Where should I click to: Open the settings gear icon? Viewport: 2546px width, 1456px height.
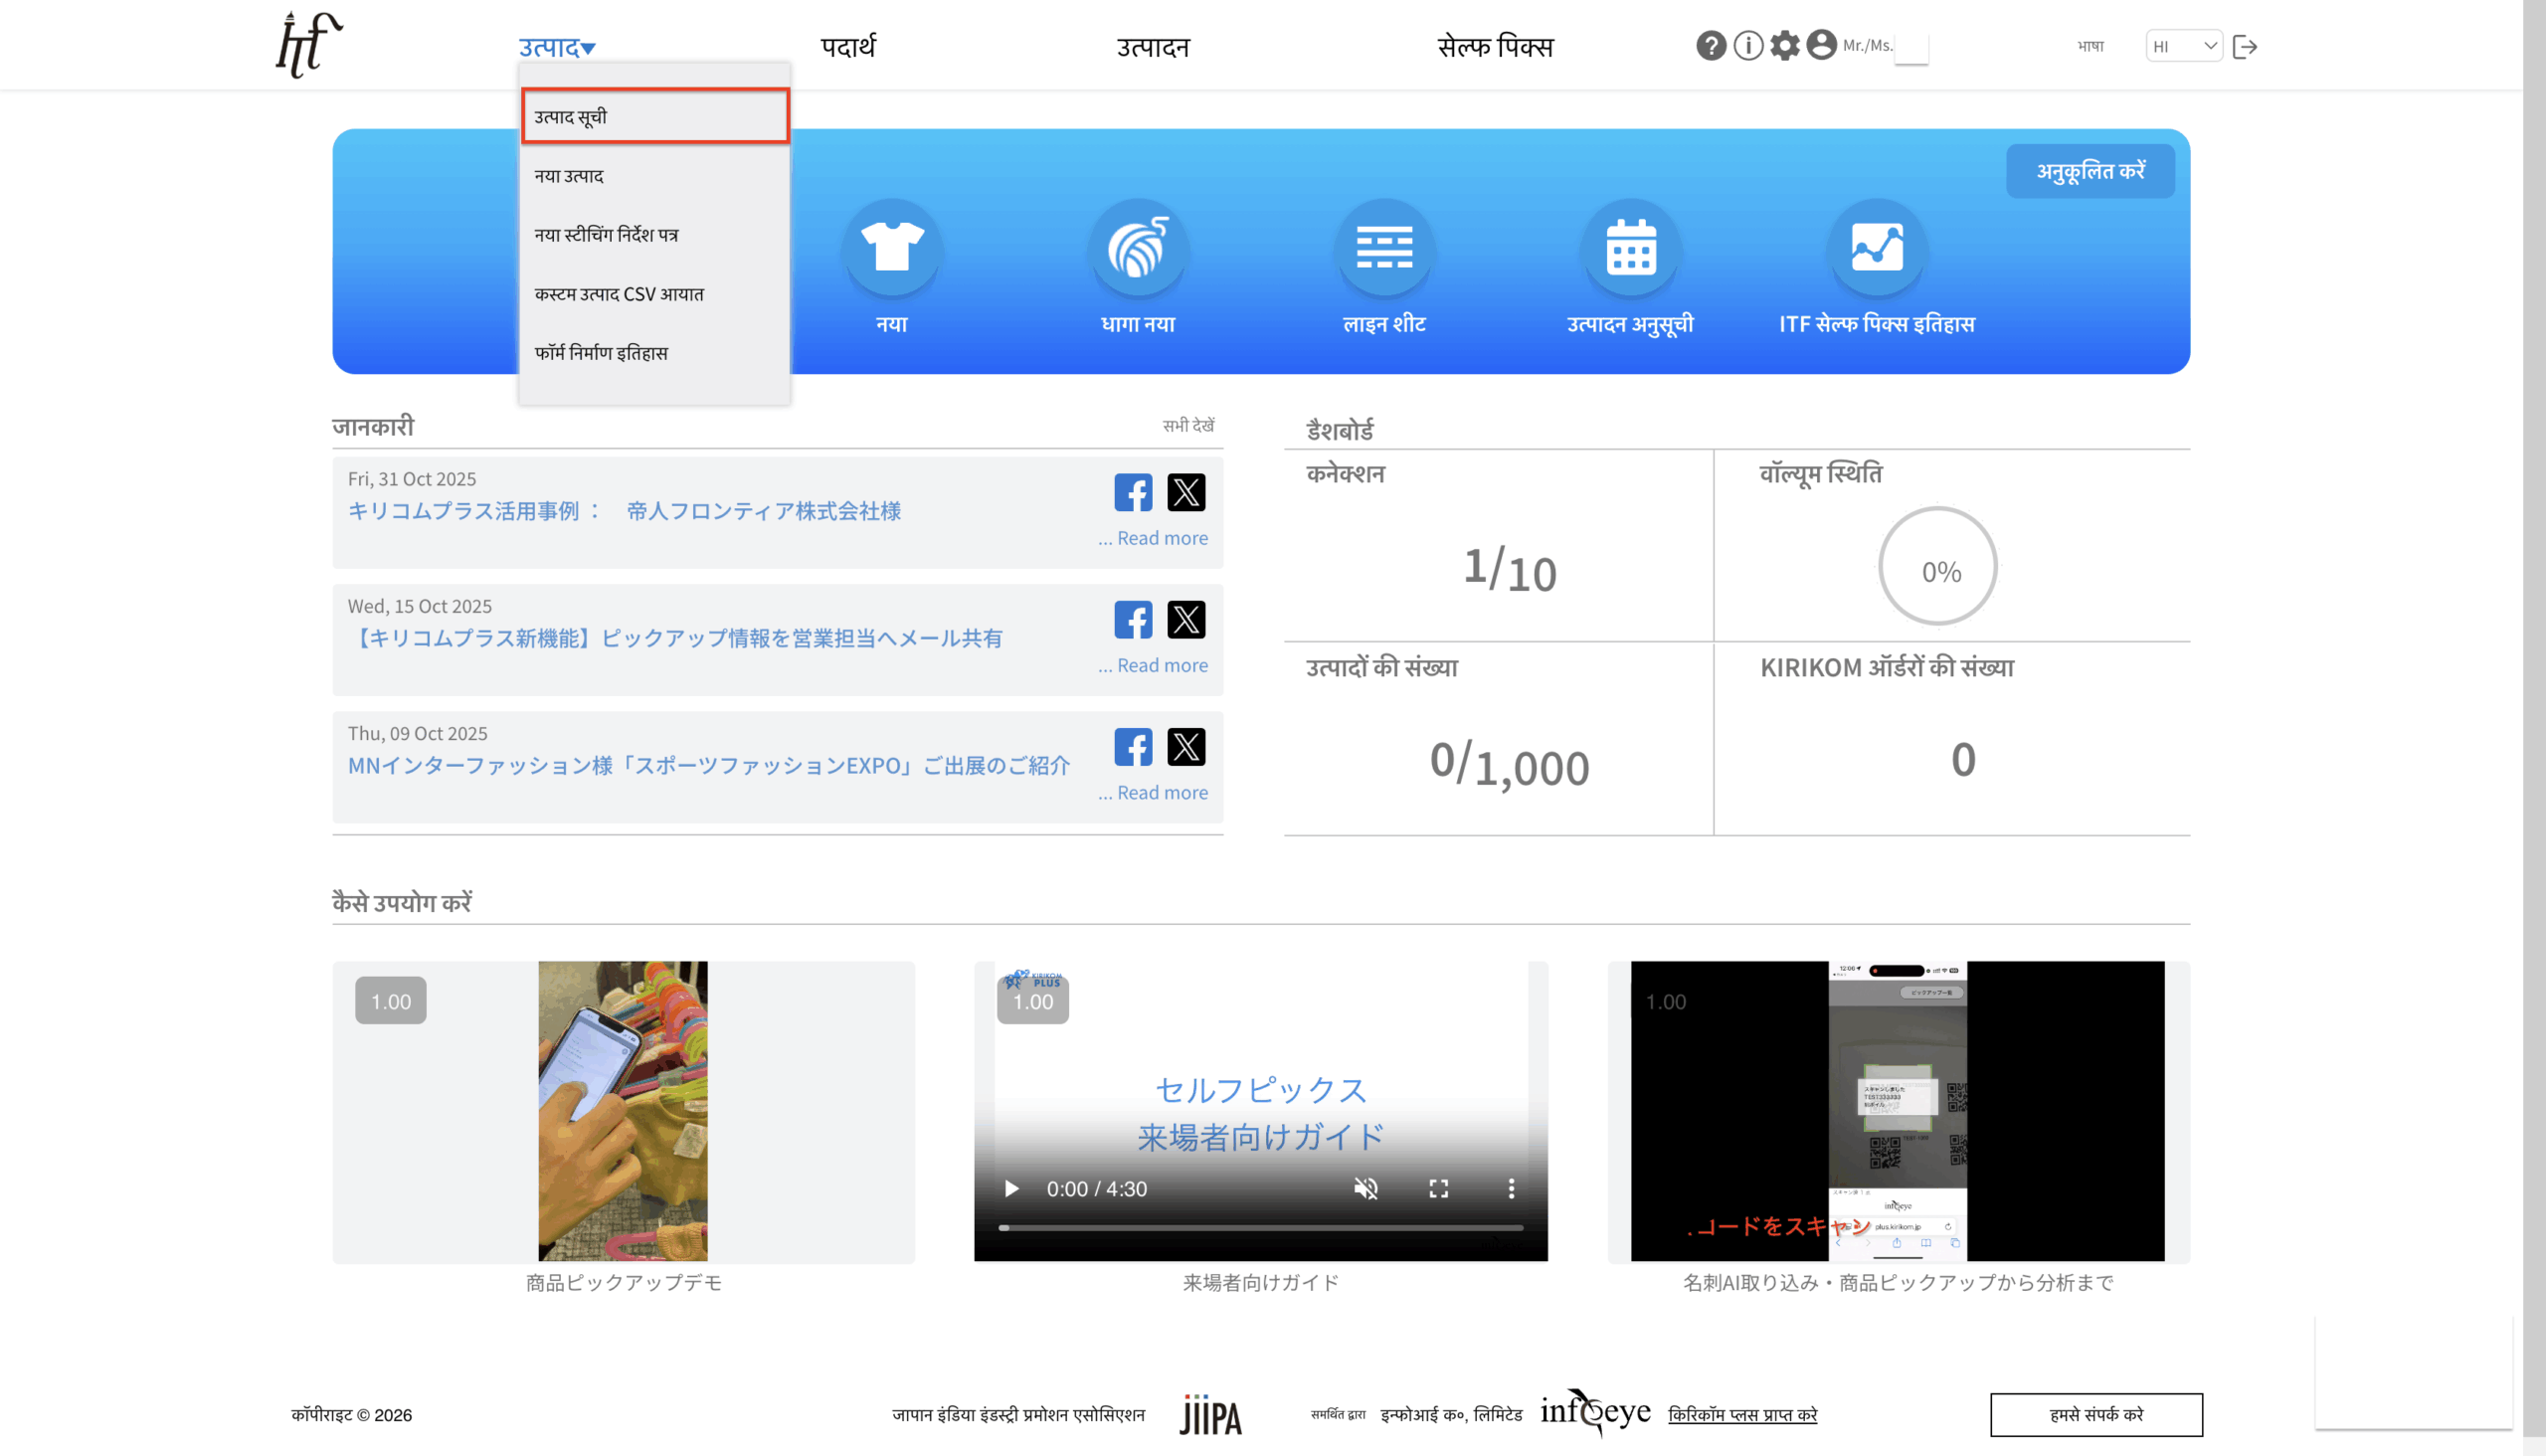tap(1784, 46)
